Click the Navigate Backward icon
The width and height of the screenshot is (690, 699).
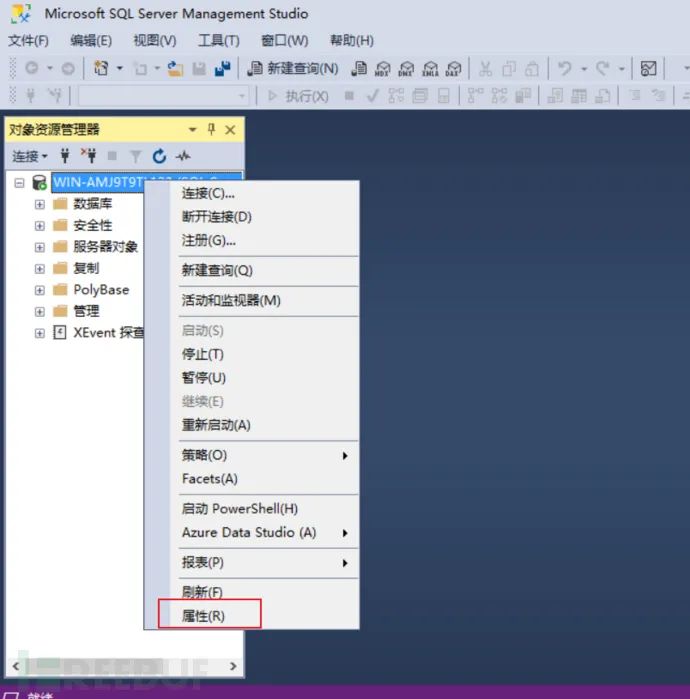(32, 68)
